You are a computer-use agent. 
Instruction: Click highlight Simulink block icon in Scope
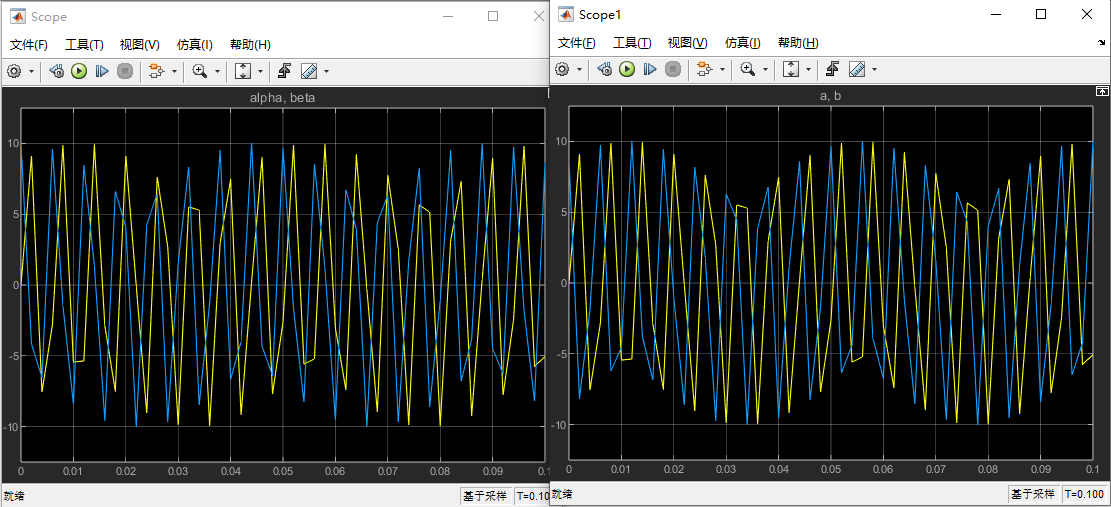(x=157, y=71)
